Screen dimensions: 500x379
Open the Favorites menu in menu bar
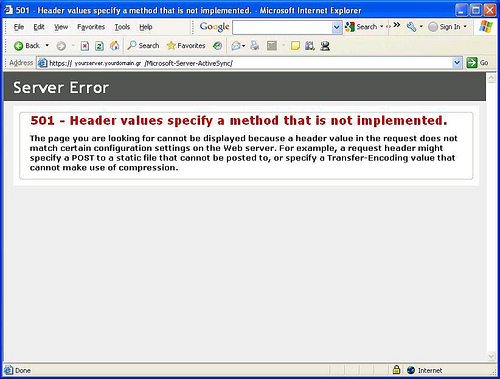pos(91,27)
